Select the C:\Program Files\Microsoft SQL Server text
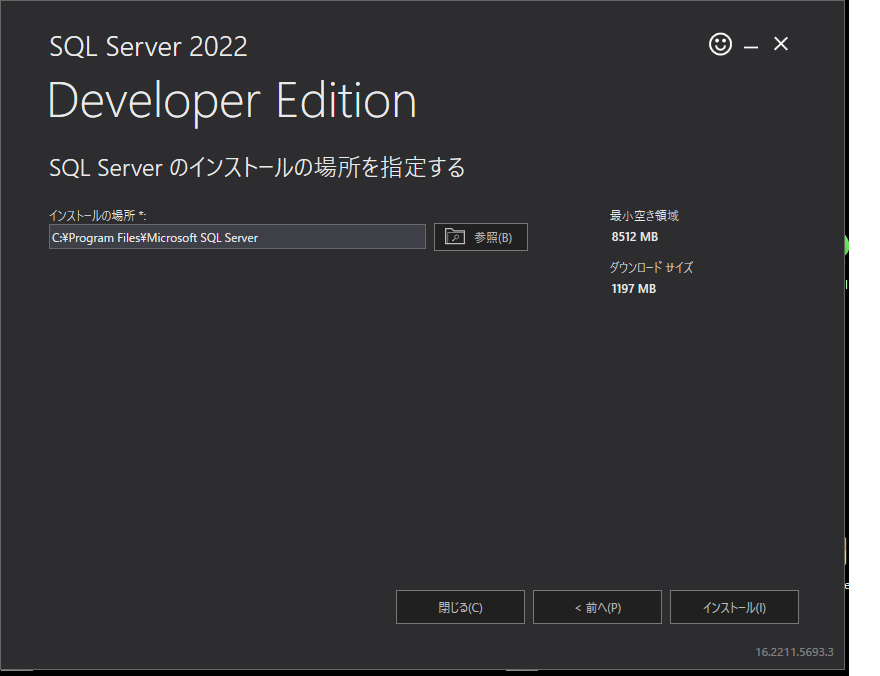This screenshot has width=880, height=676. (x=157, y=237)
